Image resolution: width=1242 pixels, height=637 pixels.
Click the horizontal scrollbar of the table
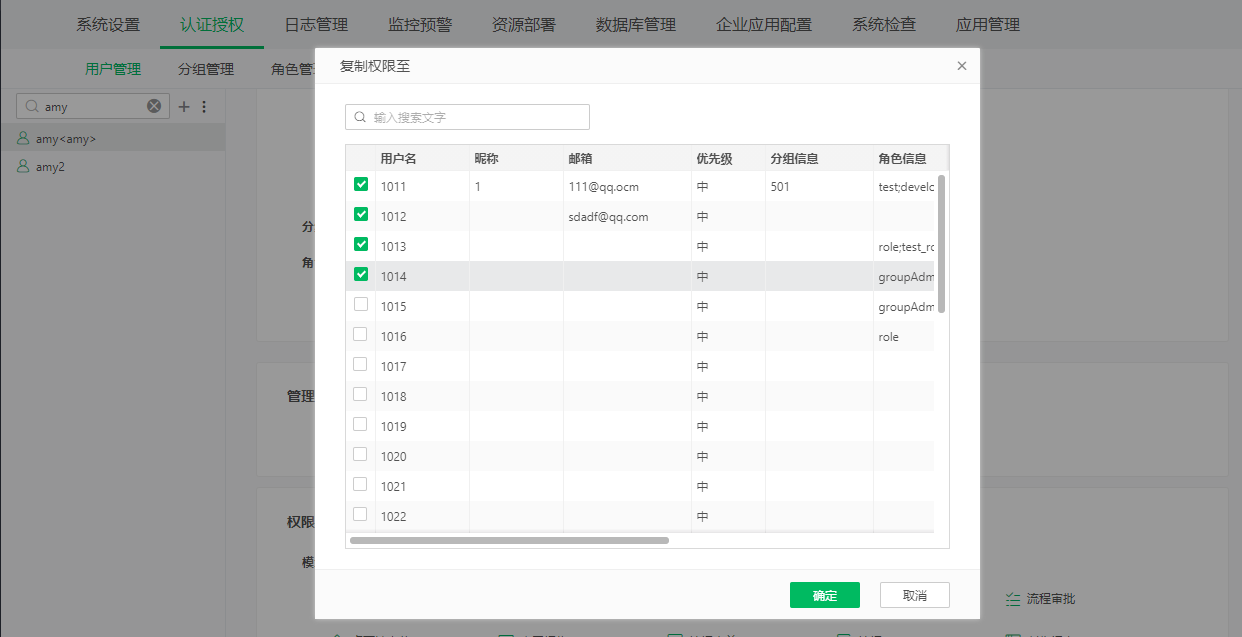pos(509,540)
